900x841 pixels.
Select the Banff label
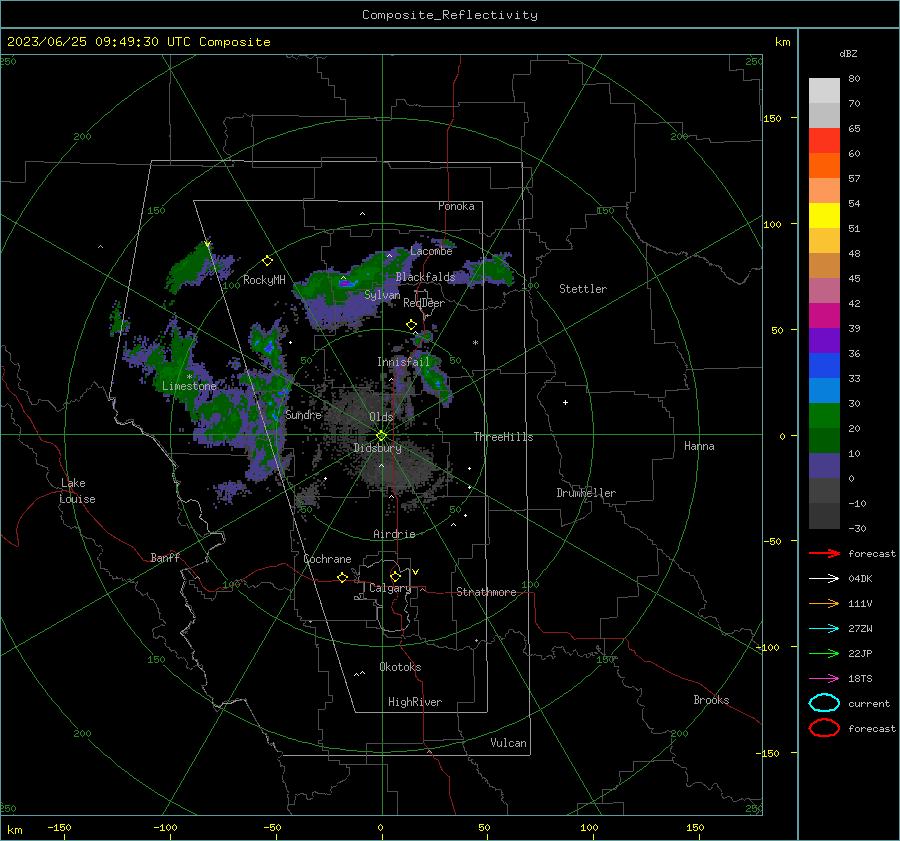(x=165, y=557)
